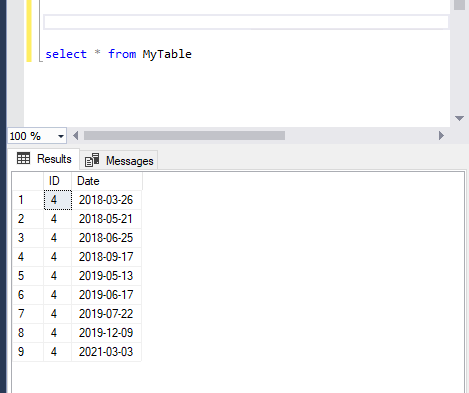
Task: Switch to the Messages tab
Action: tap(119, 161)
